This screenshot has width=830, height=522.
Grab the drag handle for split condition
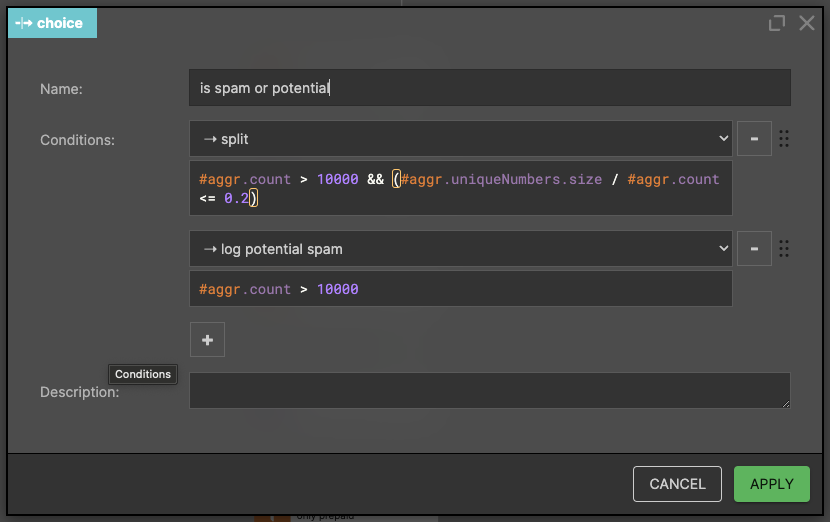pyautogui.click(x=784, y=139)
